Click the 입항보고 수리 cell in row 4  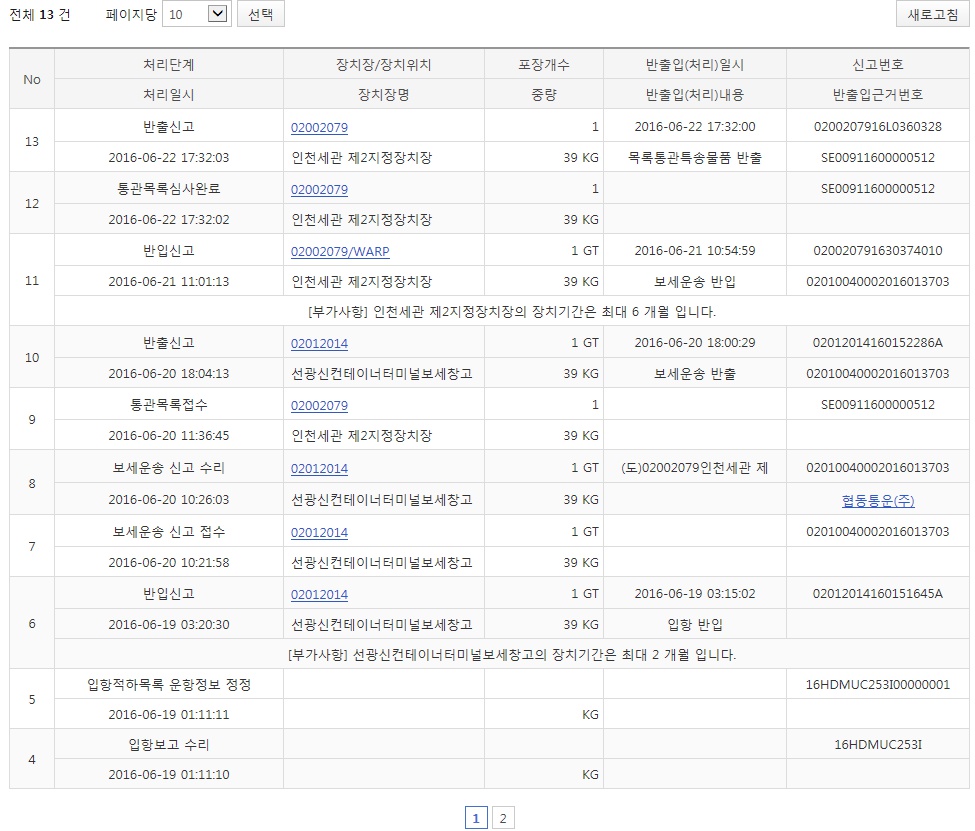pyautogui.click(x=168, y=745)
